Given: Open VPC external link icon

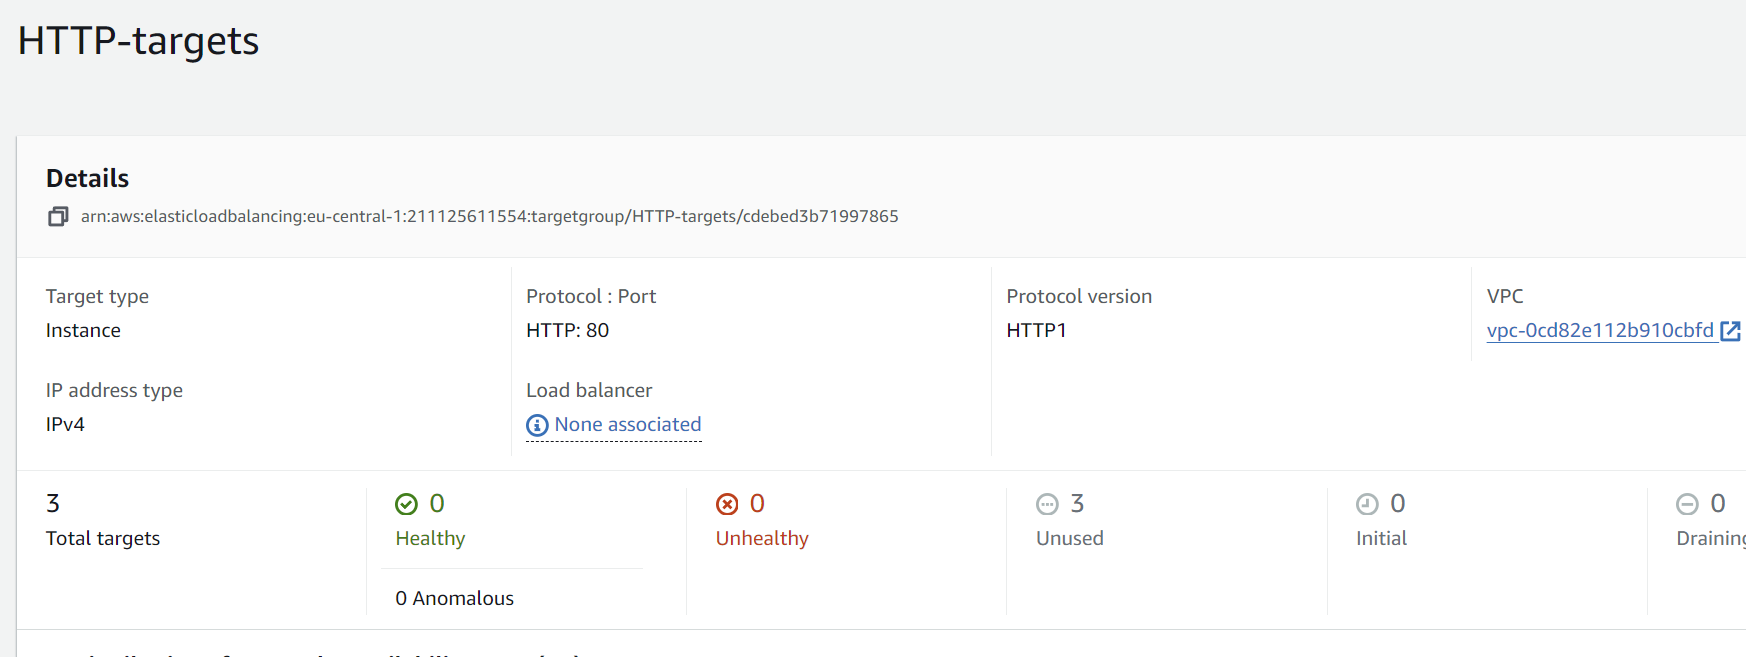Looking at the screenshot, I should [x=1730, y=331].
